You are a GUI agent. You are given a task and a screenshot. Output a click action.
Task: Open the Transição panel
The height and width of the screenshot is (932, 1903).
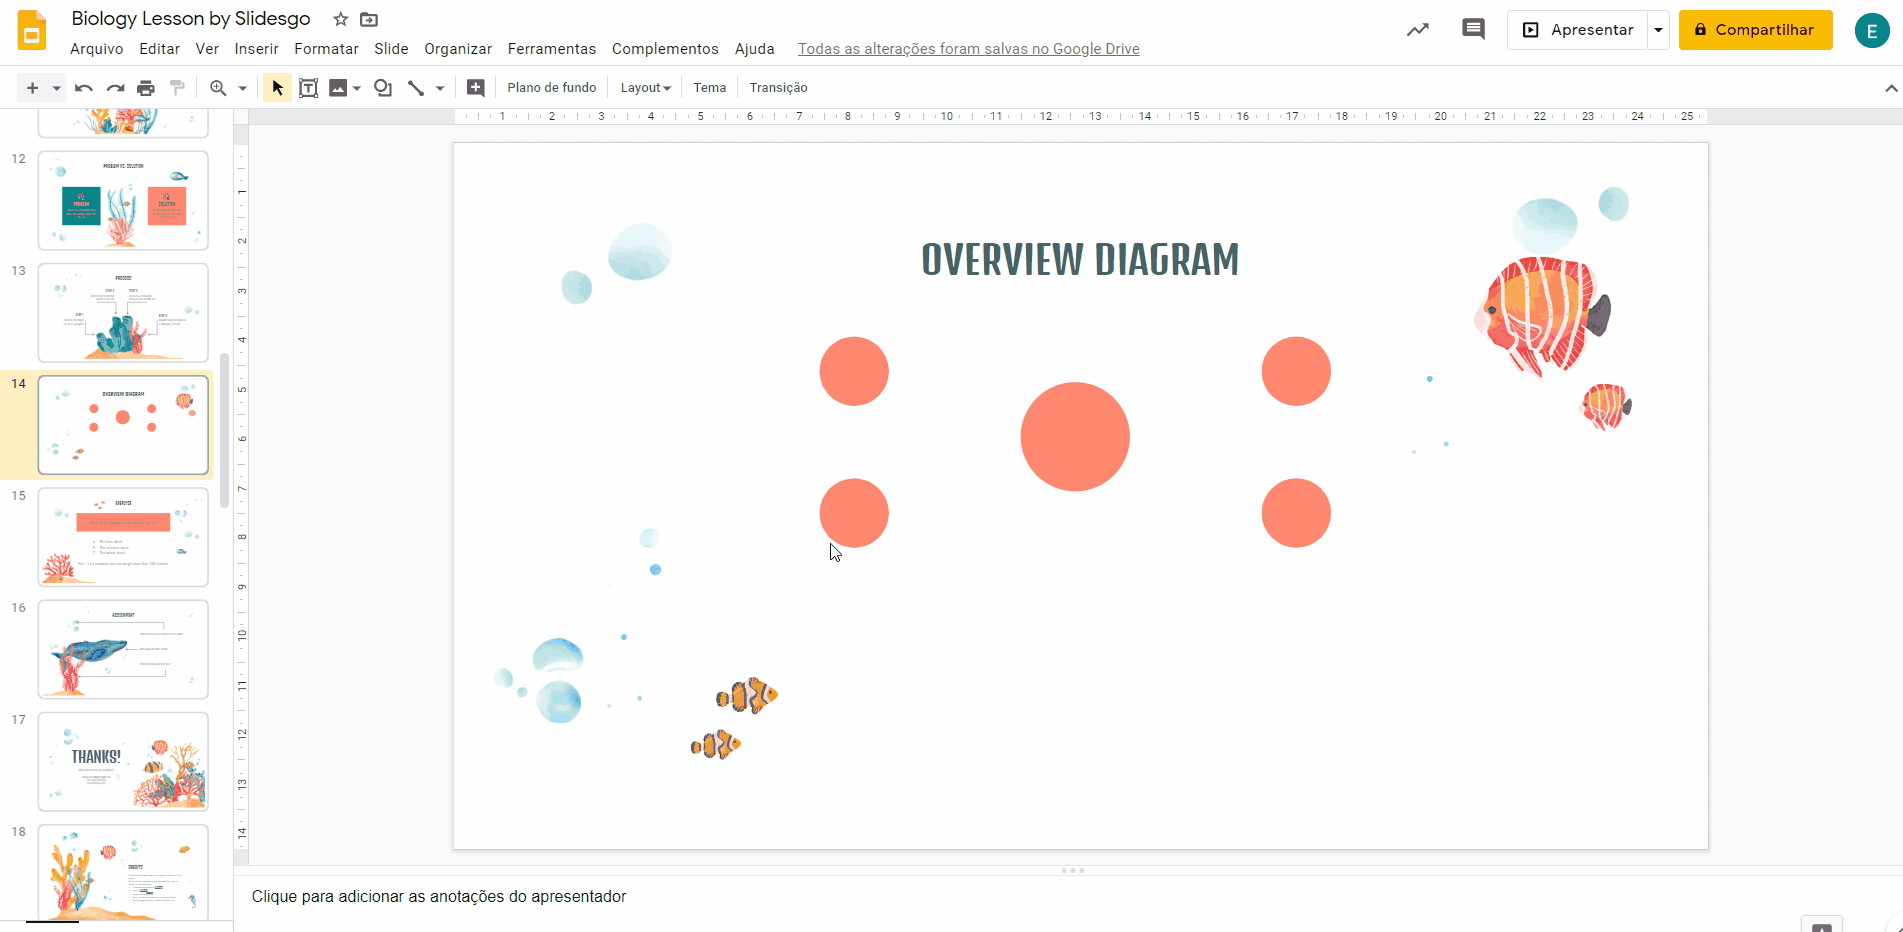pos(778,88)
